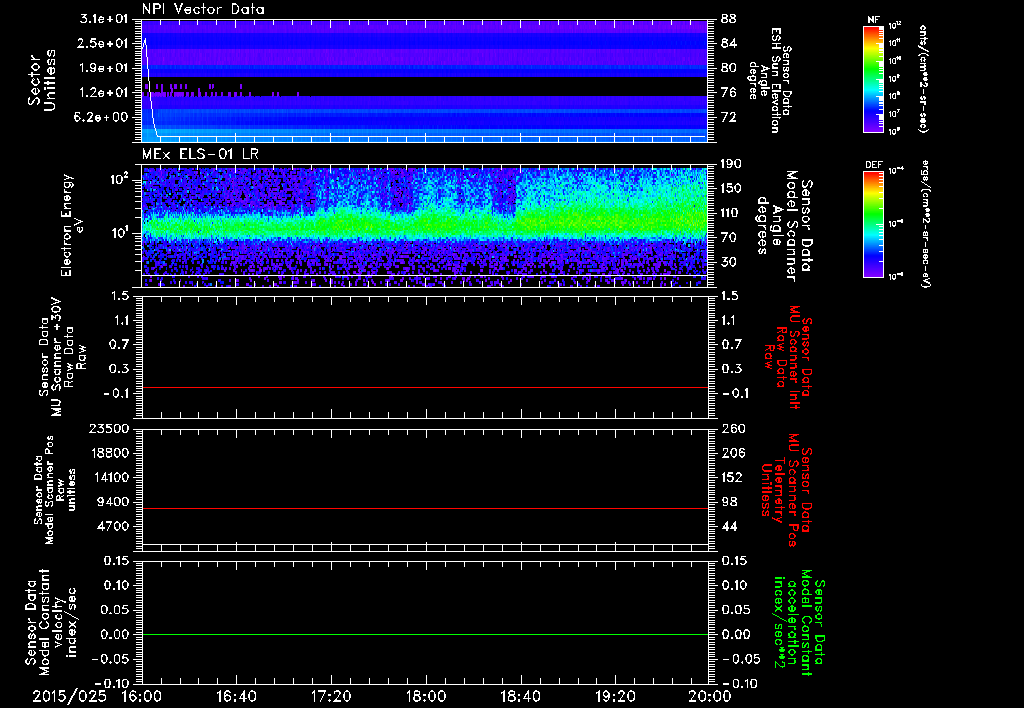Click the 18800 scanner position tick
The width and height of the screenshot is (1024, 708).
109,453
